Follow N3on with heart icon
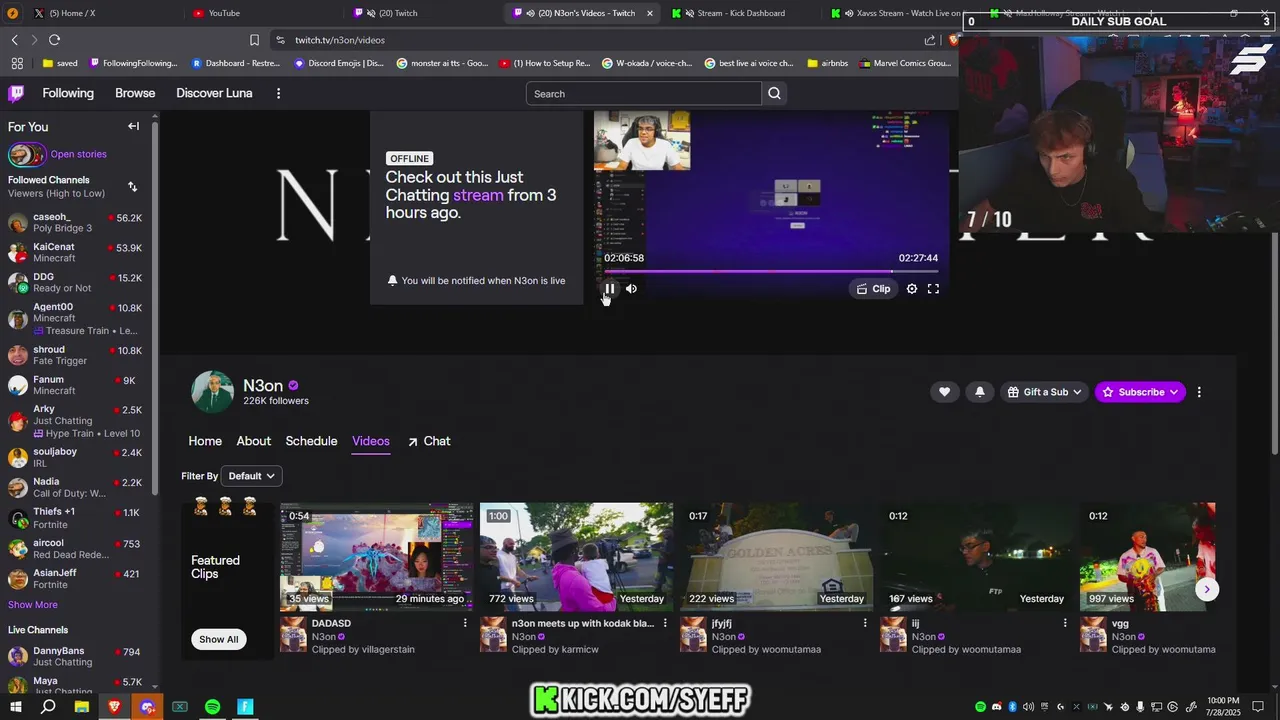Image resolution: width=1280 pixels, height=720 pixels. tap(944, 392)
